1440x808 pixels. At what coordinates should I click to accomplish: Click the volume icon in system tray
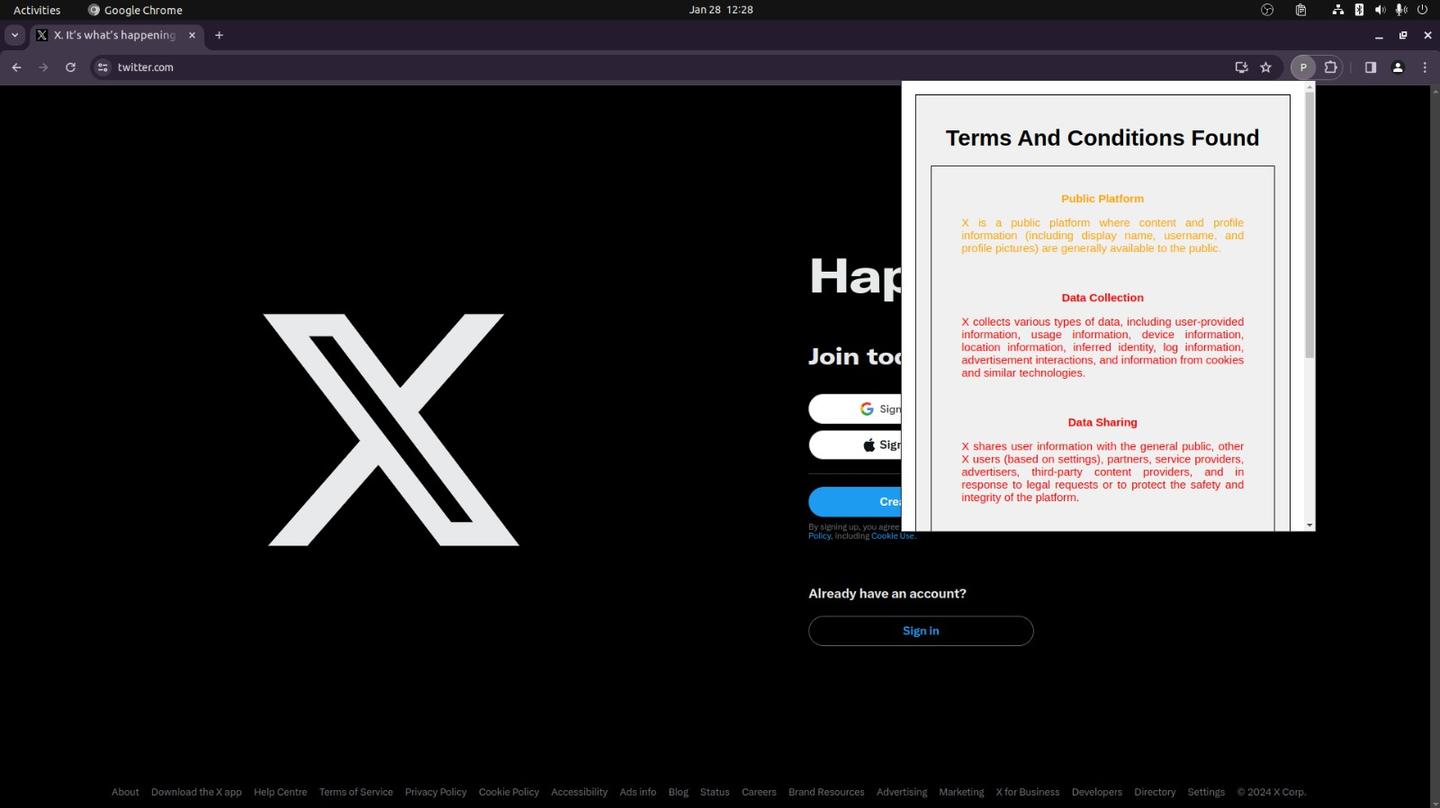pyautogui.click(x=1380, y=10)
